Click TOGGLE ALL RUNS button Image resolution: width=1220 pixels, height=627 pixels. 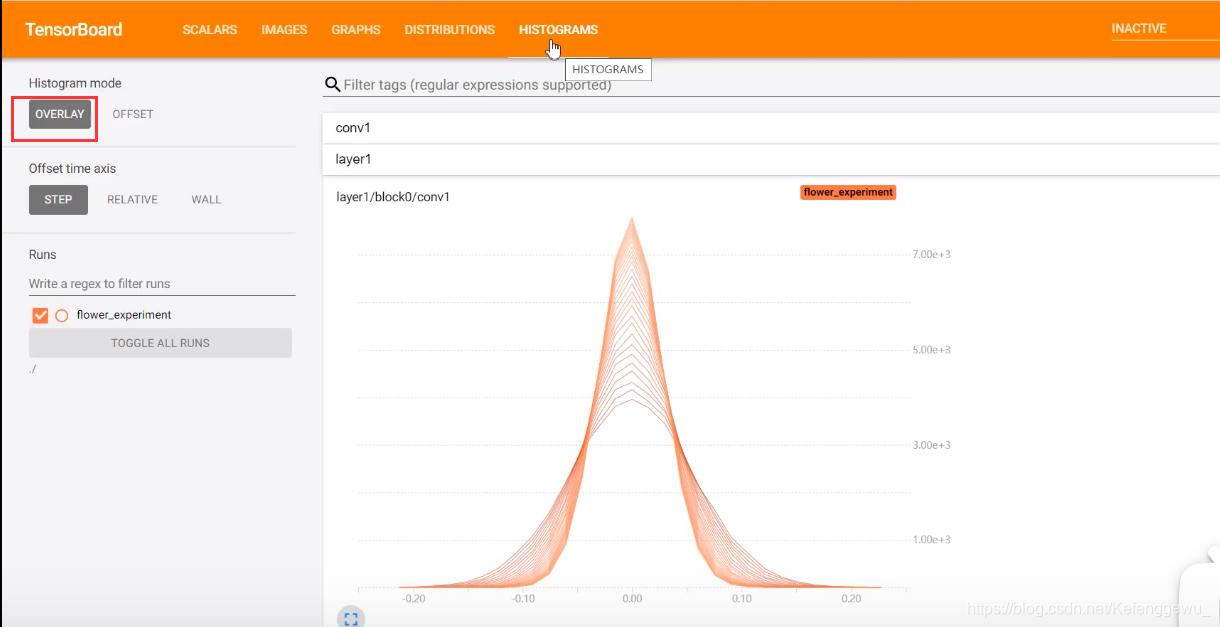click(x=160, y=343)
